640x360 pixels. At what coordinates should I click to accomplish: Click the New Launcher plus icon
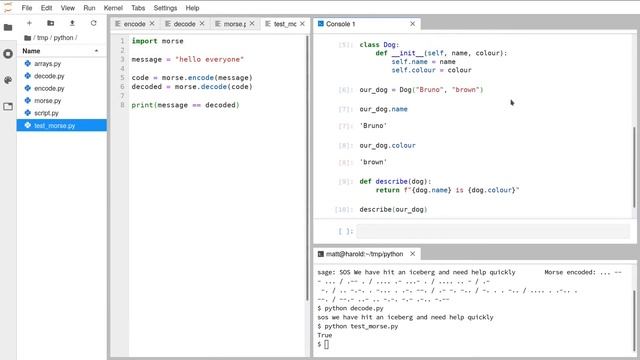(29, 23)
